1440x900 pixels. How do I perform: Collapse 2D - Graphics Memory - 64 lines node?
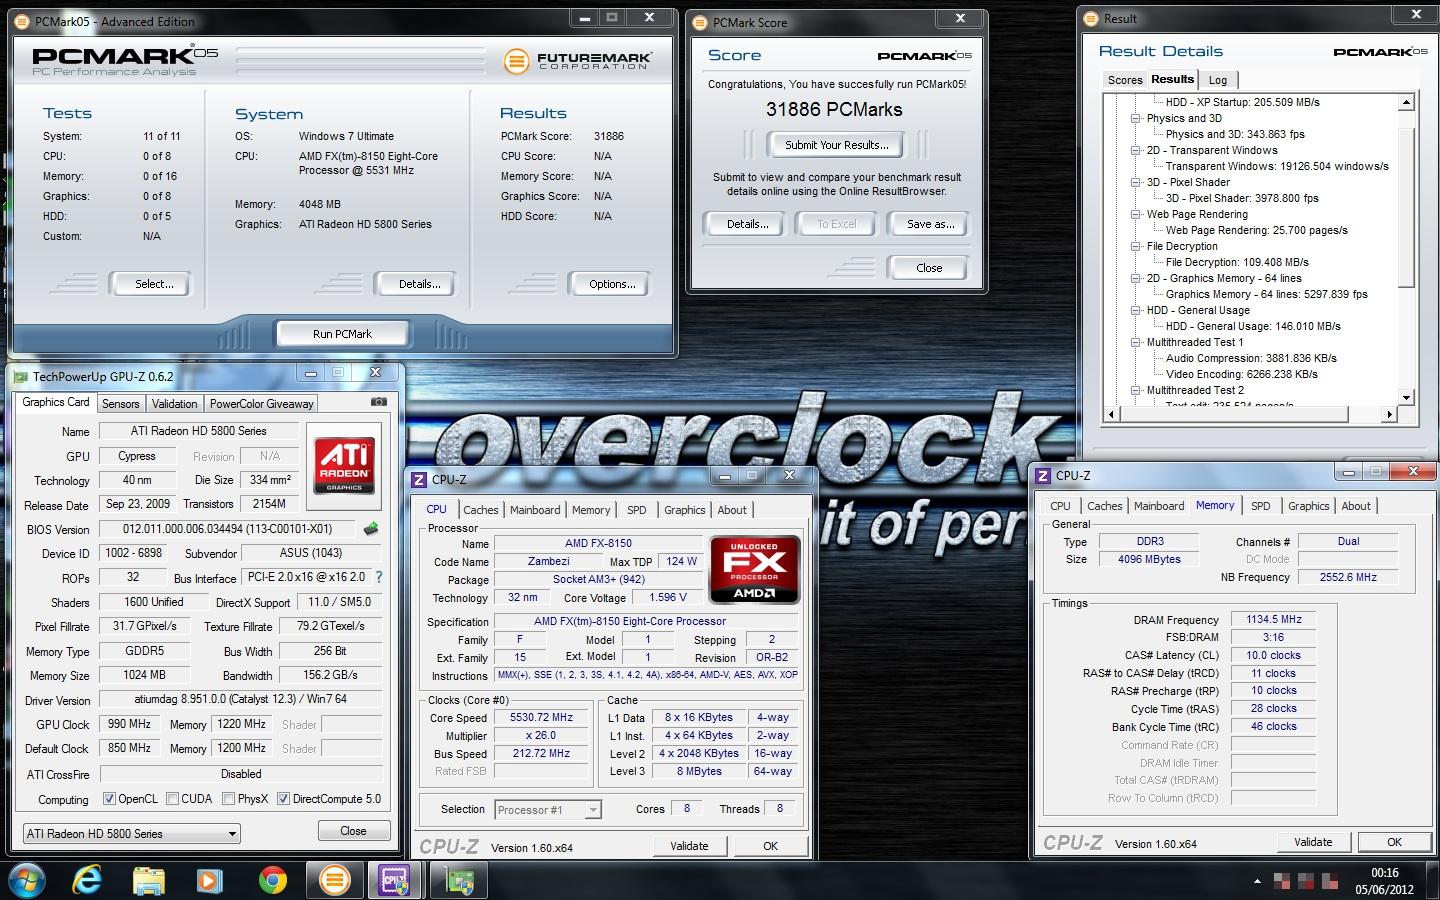click(1136, 278)
